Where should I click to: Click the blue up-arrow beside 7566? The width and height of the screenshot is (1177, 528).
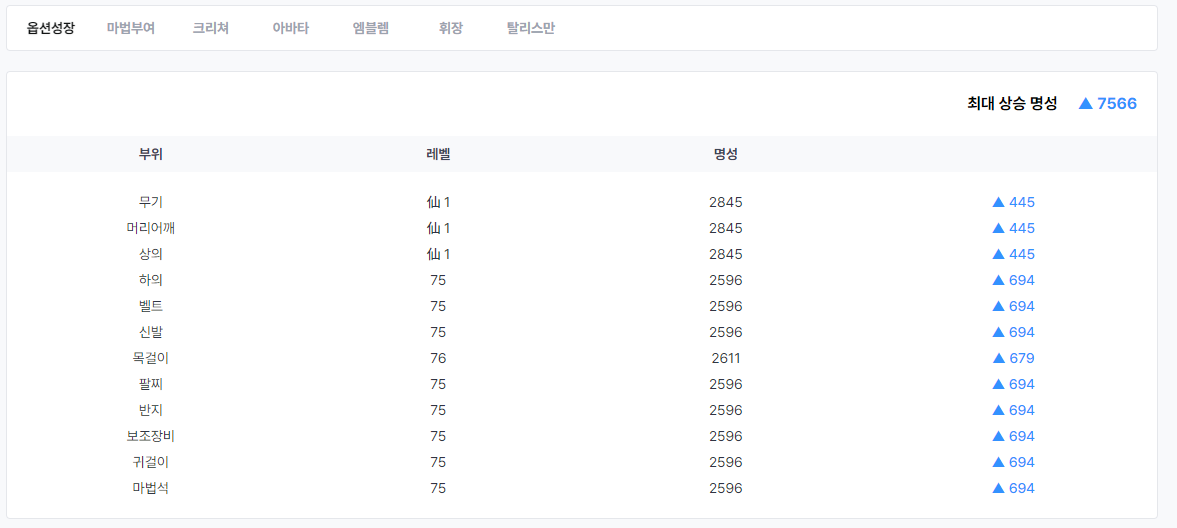(x=1085, y=103)
